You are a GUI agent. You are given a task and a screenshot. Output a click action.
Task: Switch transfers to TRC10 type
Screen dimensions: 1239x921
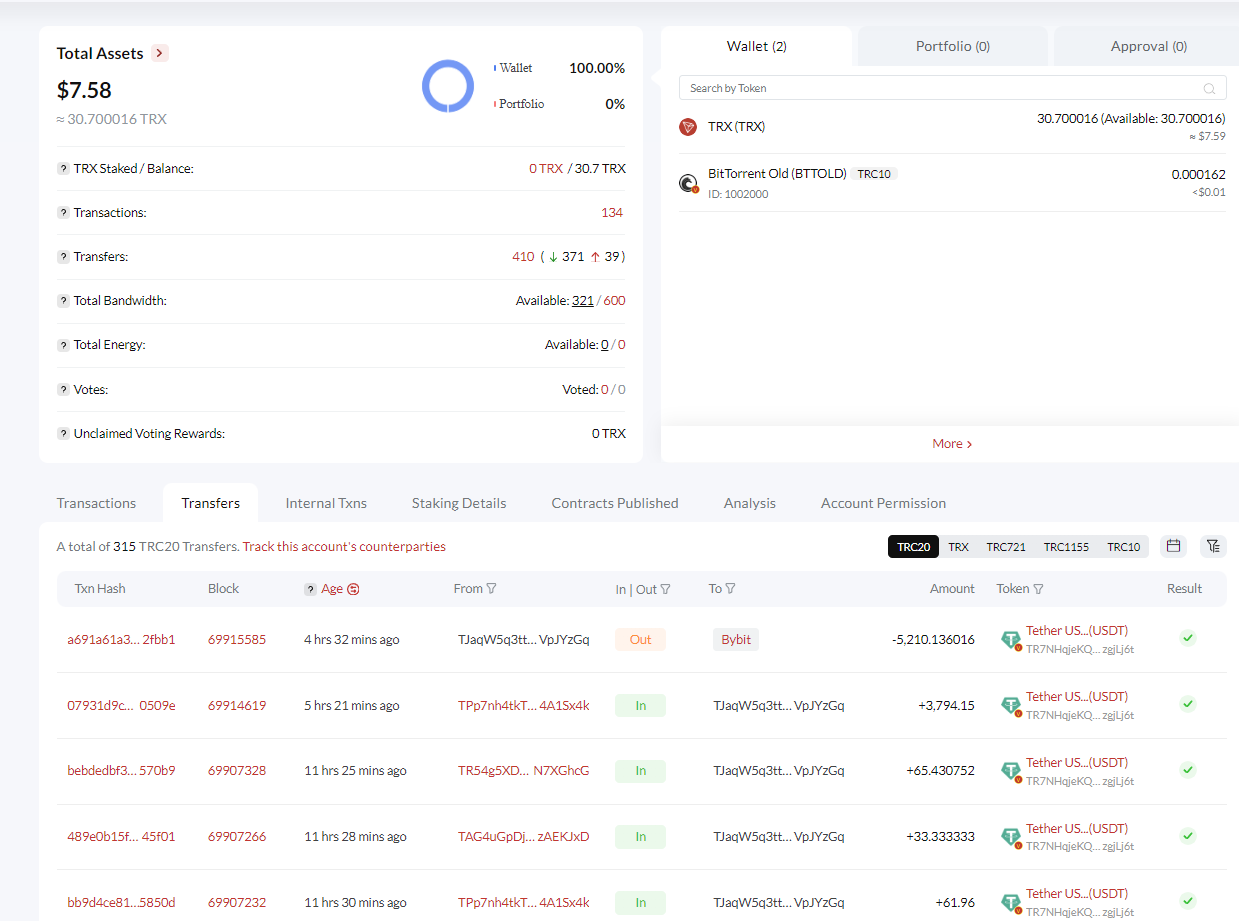tap(1123, 547)
